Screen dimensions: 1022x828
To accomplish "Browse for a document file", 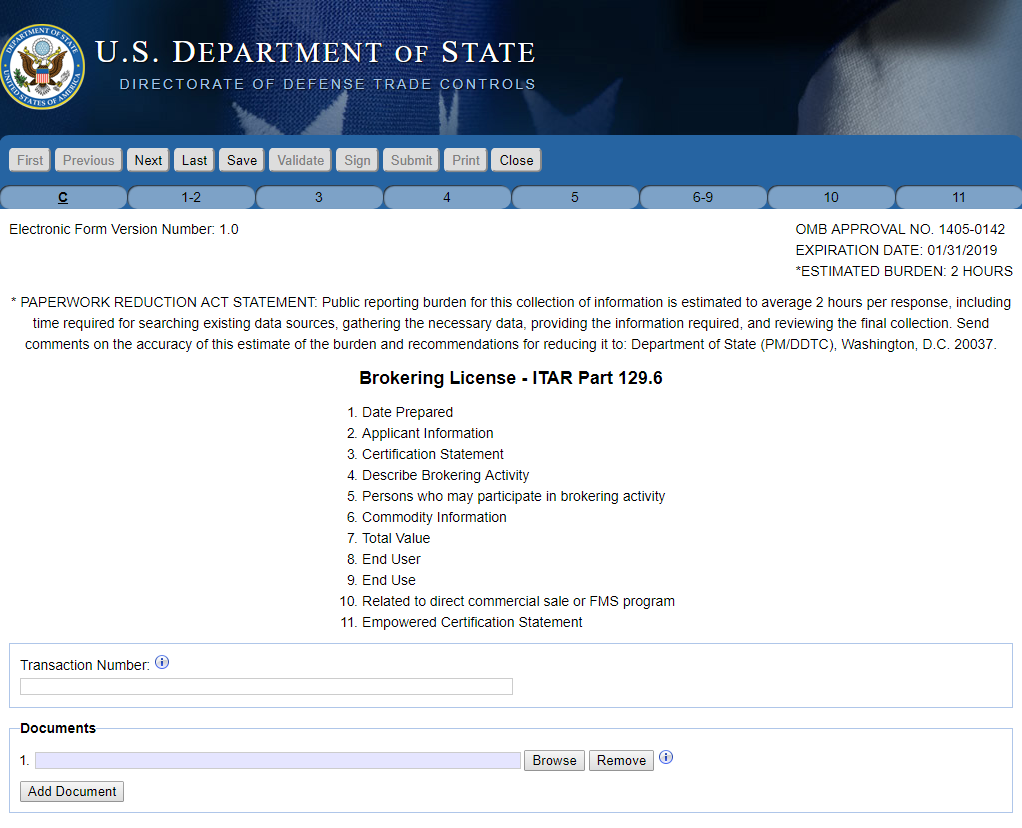I will click(554, 760).
